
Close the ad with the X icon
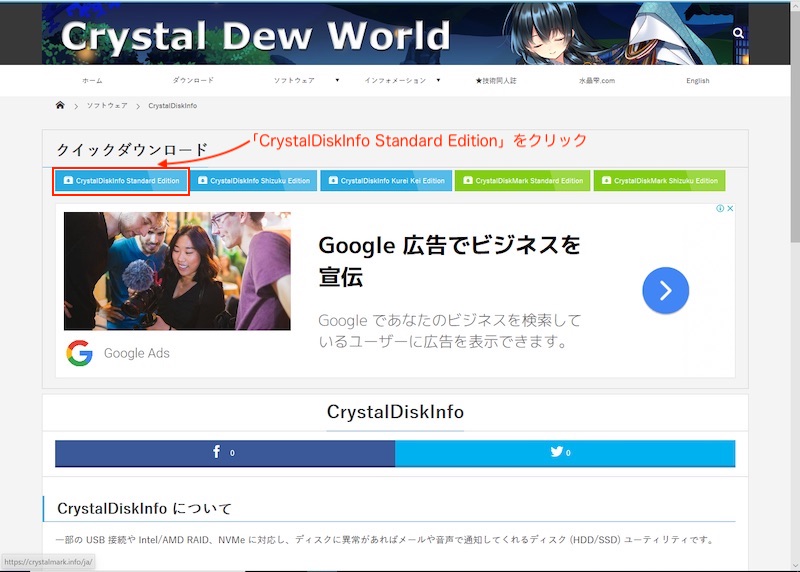[730, 208]
